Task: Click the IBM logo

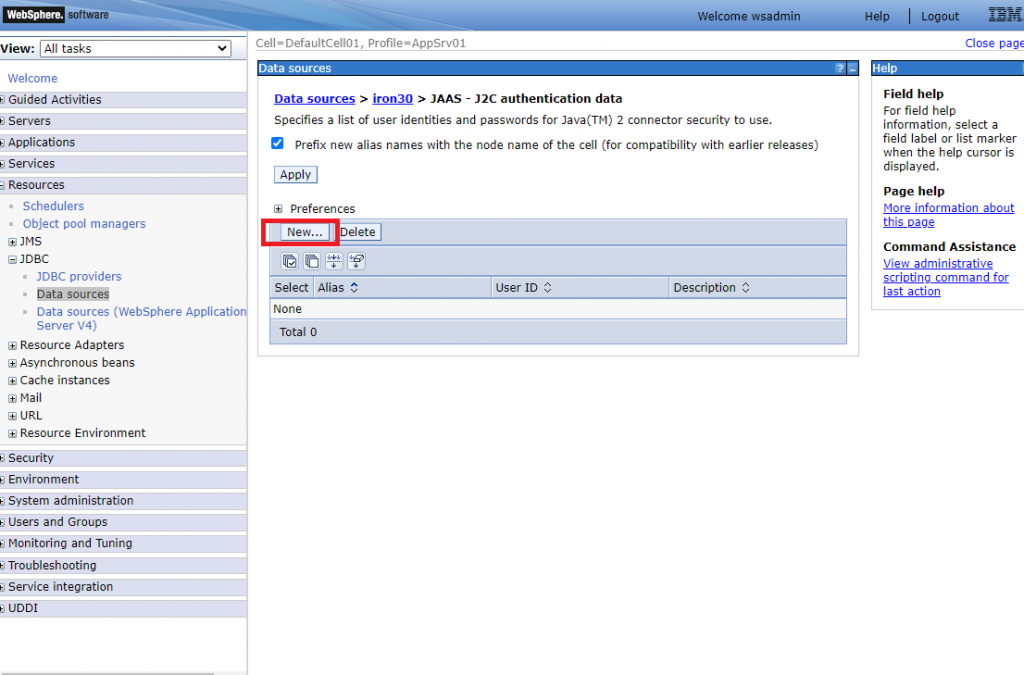Action: coord(1004,14)
